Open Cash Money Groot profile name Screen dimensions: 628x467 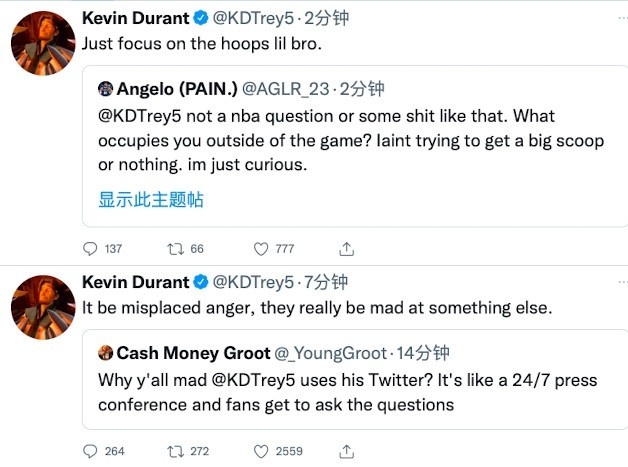[193, 353]
